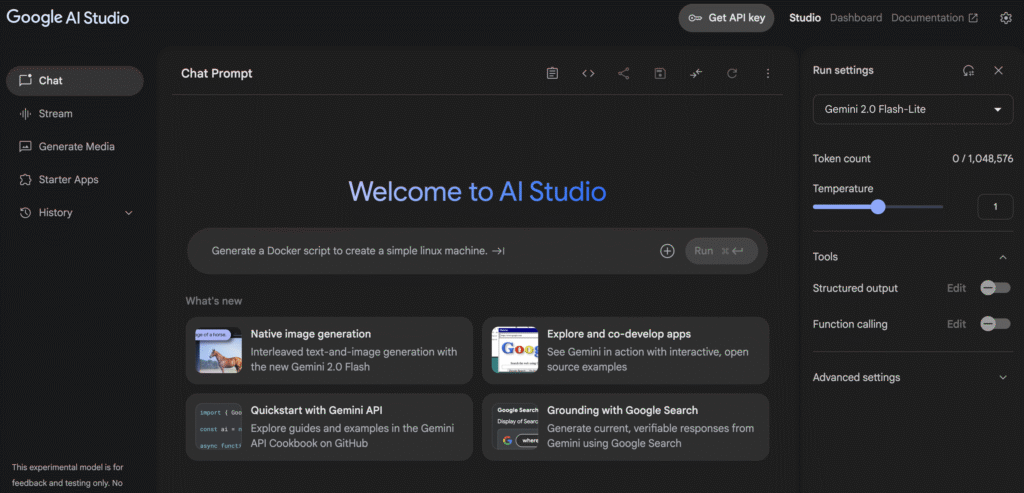Image resolution: width=1024 pixels, height=493 pixels.
Task: Open Quickstart with Gemini API card
Action: (329, 427)
